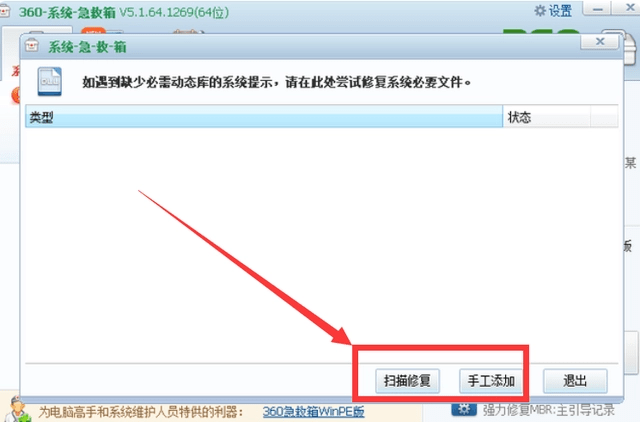Viewport: 640px width, 422px height.
Task: Select the partially hidden first tab behind dialog
Action: click(x=37, y=30)
